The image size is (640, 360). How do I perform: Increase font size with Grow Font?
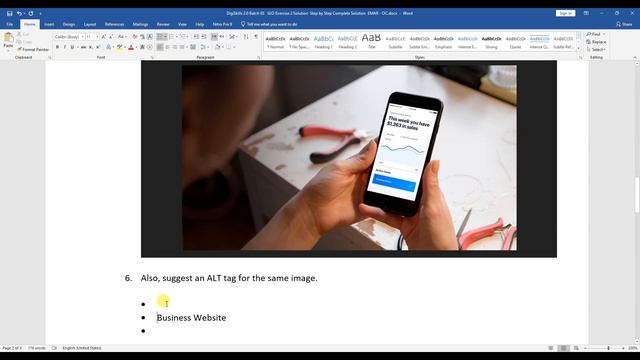(x=104, y=37)
